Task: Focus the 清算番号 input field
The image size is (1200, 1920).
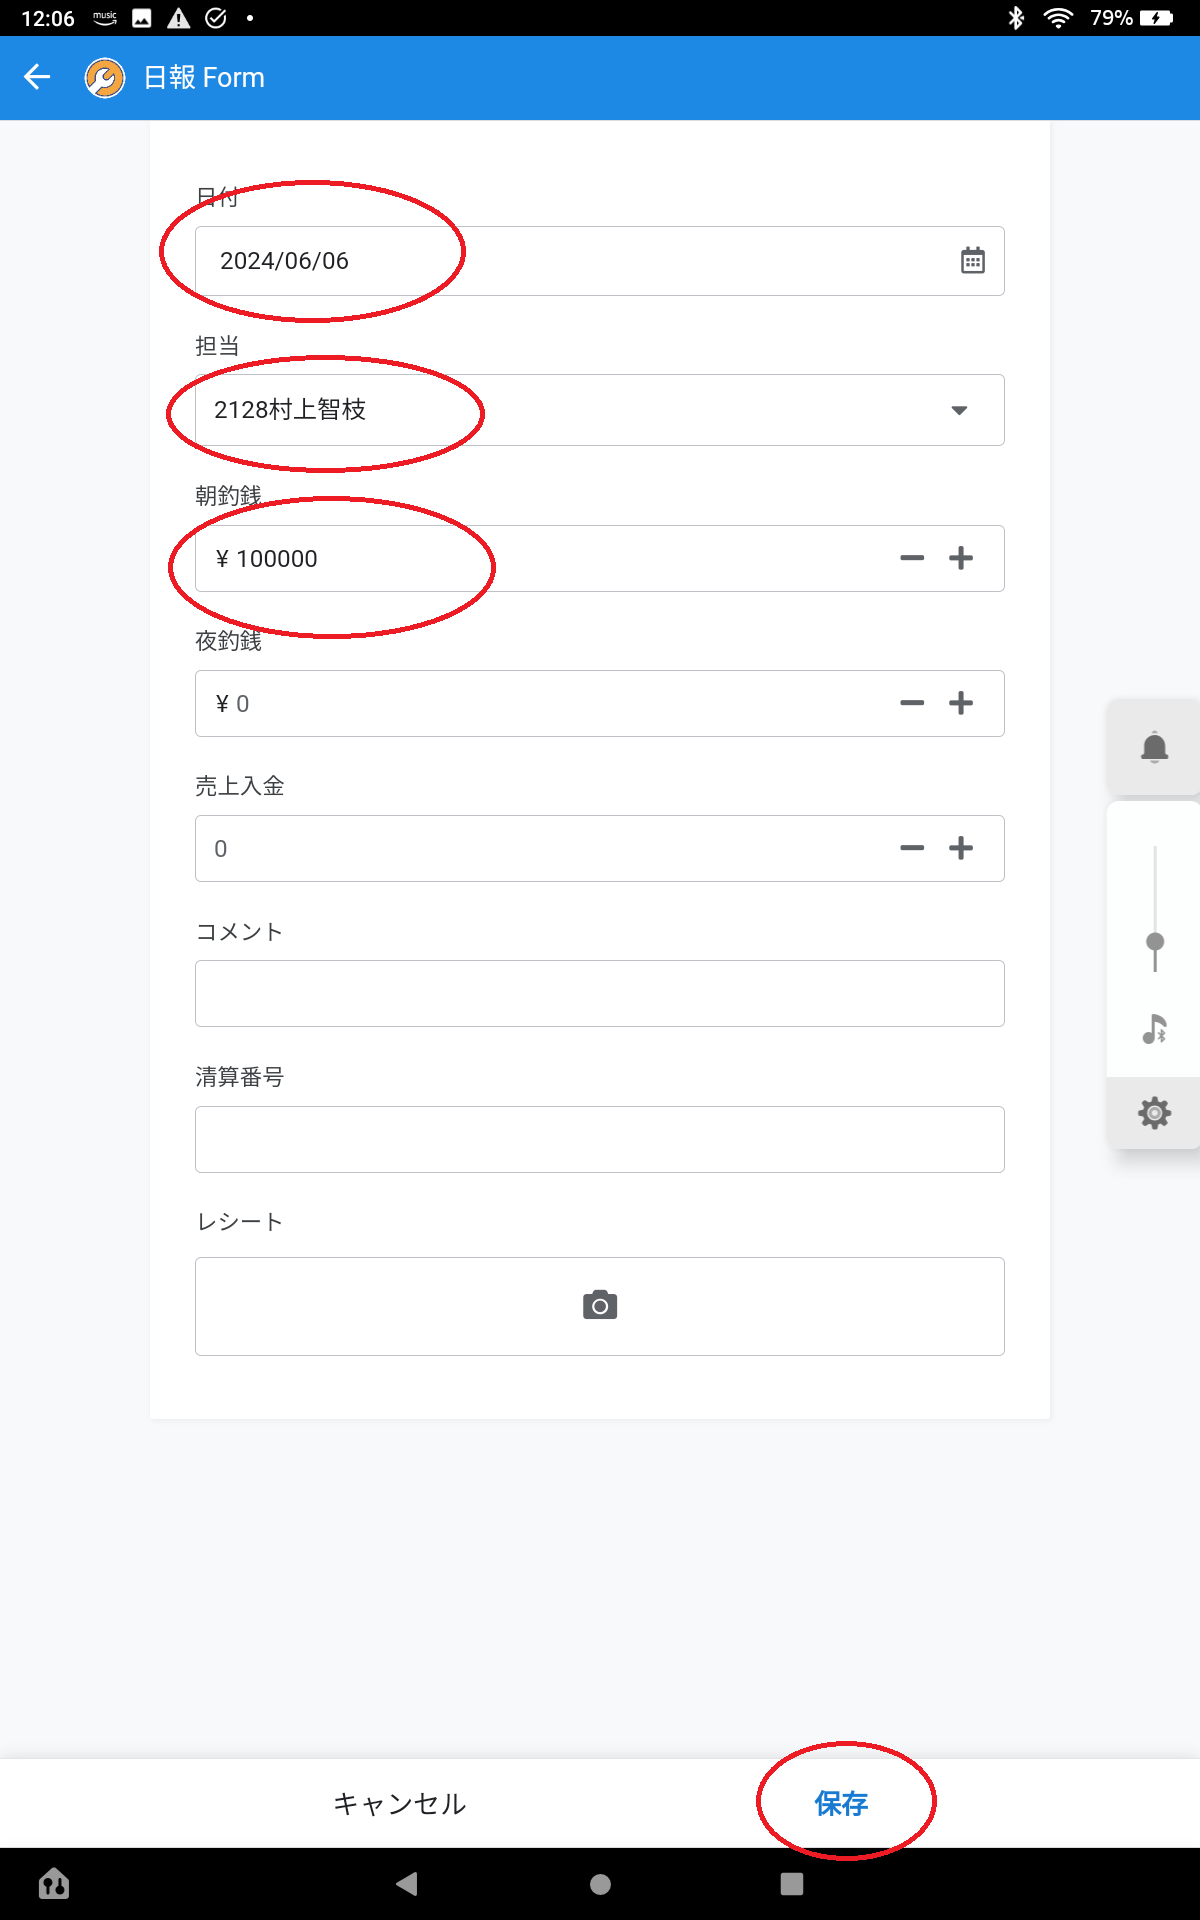Action: pos(600,1139)
